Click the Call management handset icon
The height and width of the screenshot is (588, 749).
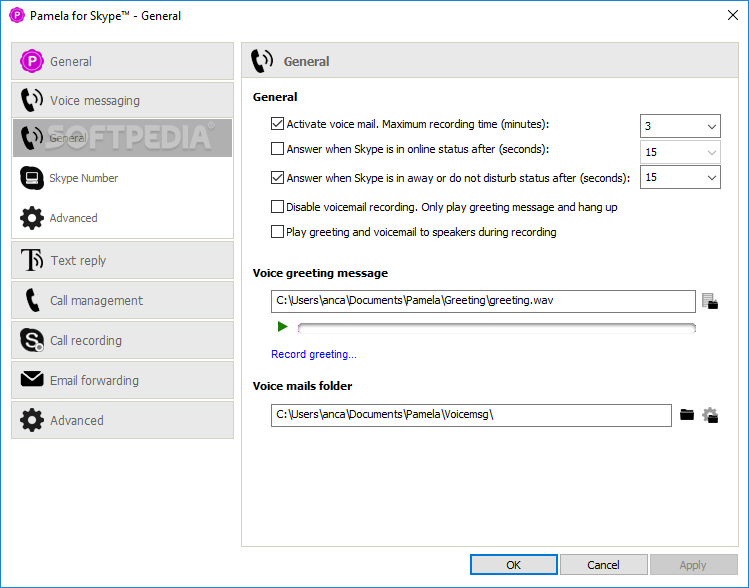[32, 300]
